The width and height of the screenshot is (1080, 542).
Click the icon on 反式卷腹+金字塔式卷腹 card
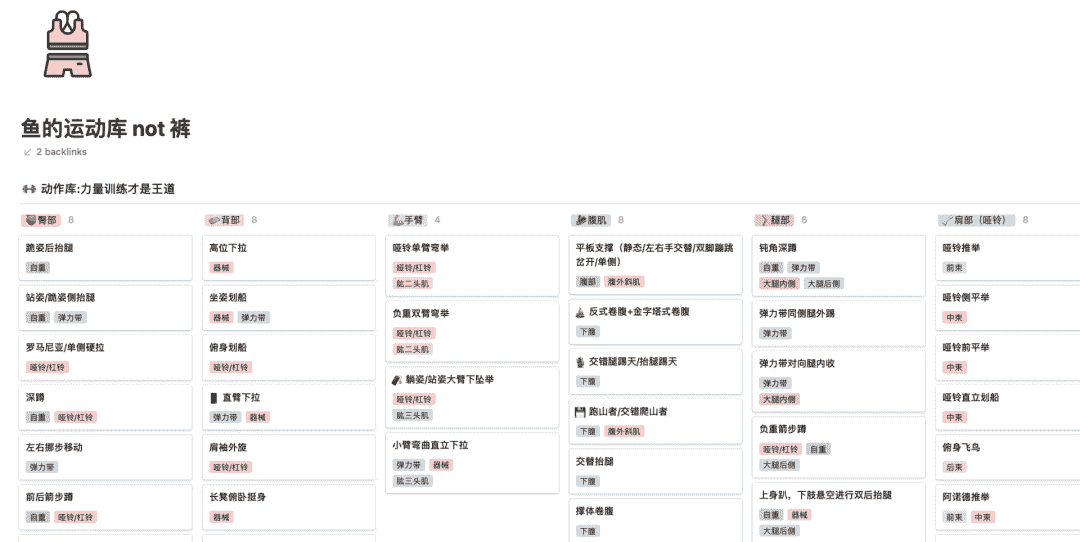[x=581, y=312]
